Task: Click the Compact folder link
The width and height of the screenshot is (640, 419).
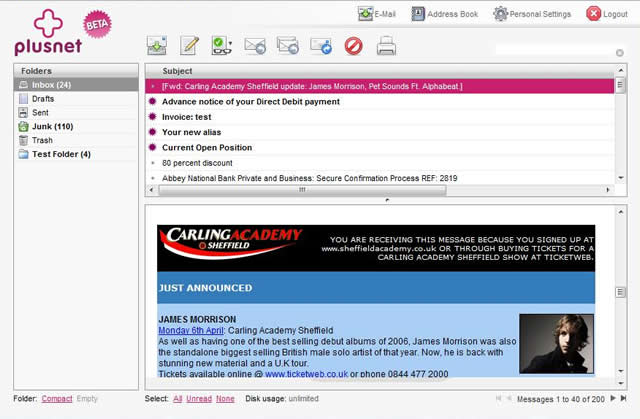Action: click(57, 399)
